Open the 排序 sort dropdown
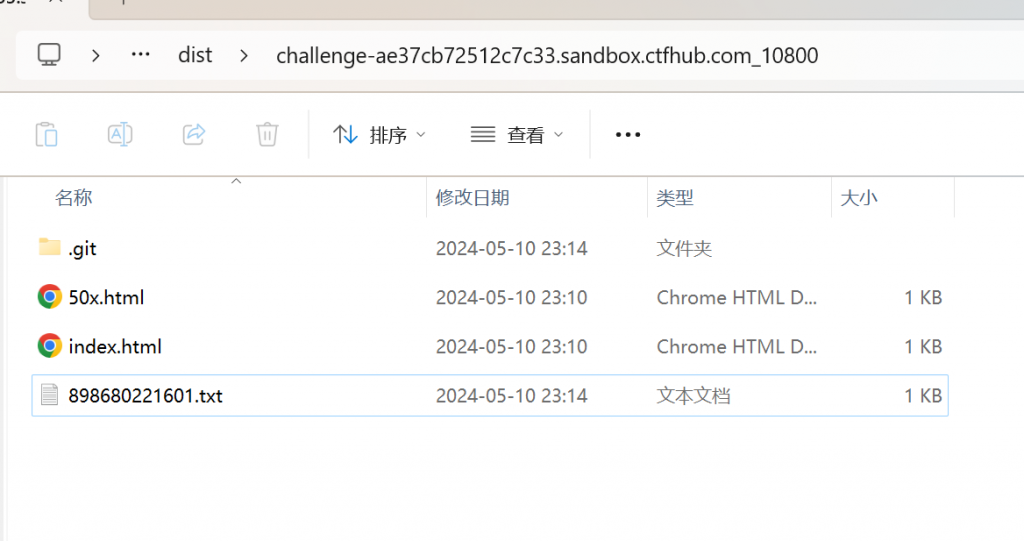 tap(379, 135)
